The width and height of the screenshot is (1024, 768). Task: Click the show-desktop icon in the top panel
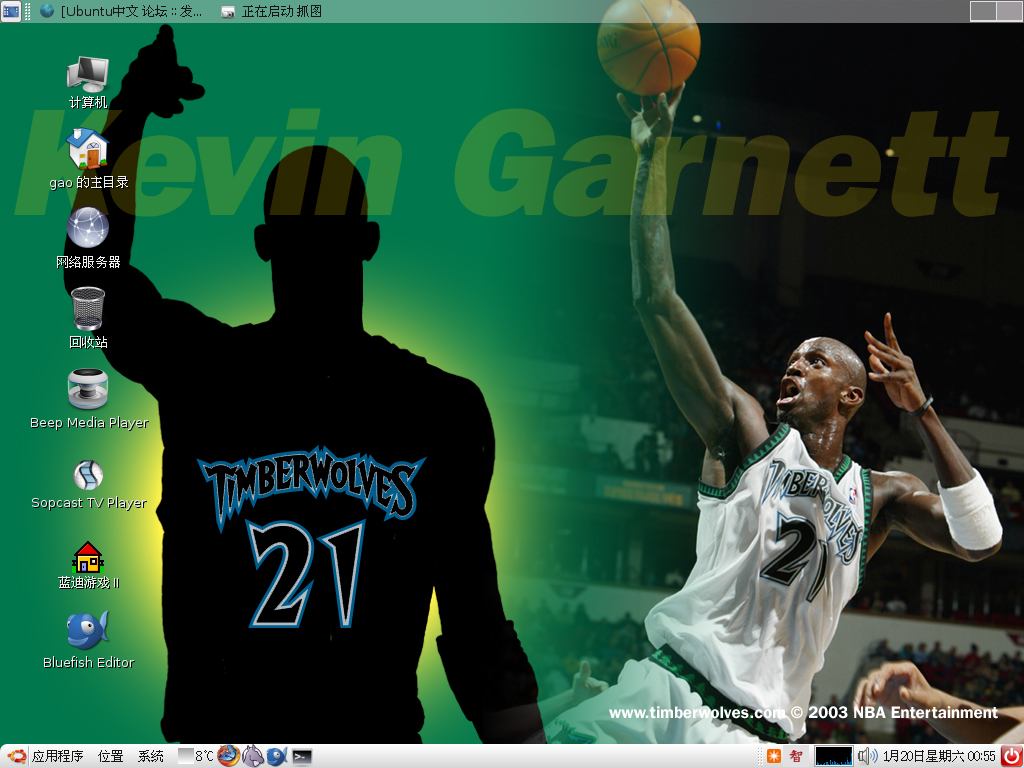pyautogui.click(x=11, y=11)
